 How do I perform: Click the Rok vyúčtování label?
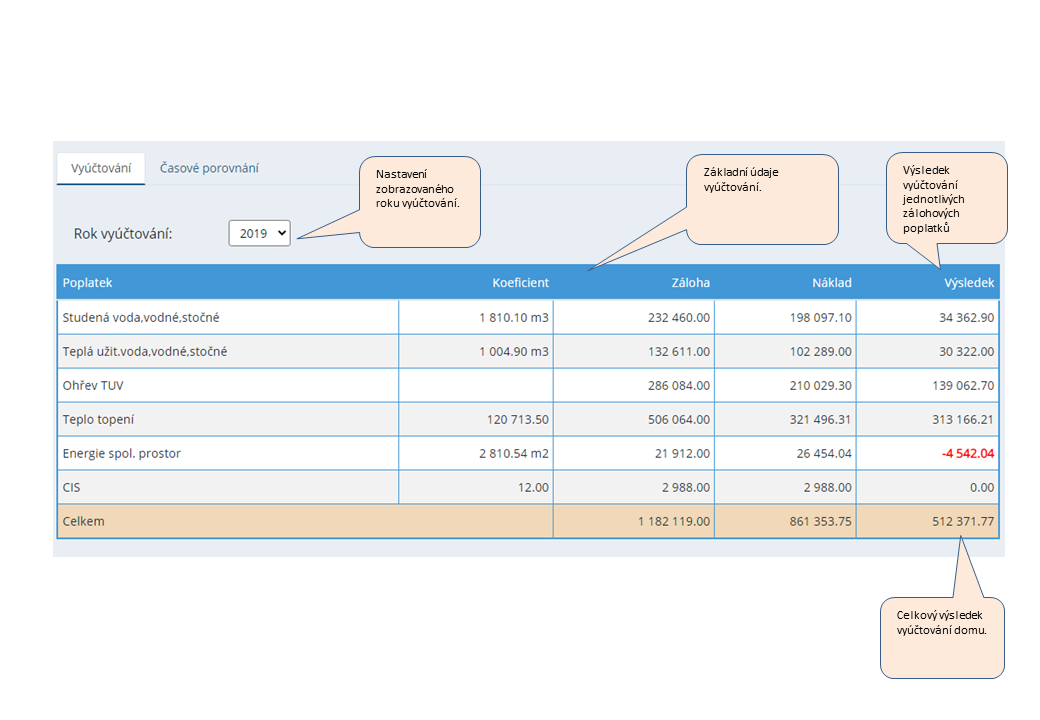pyautogui.click(x=123, y=234)
